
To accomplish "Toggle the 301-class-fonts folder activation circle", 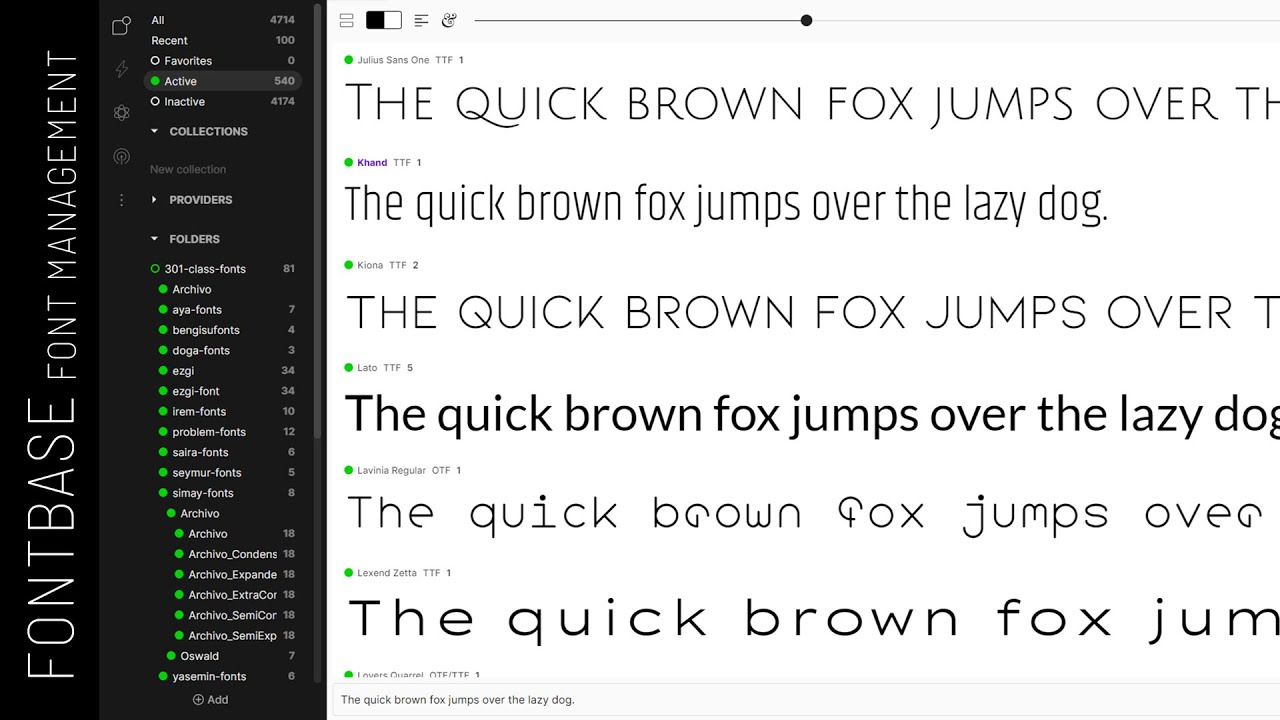I will (x=155, y=269).
